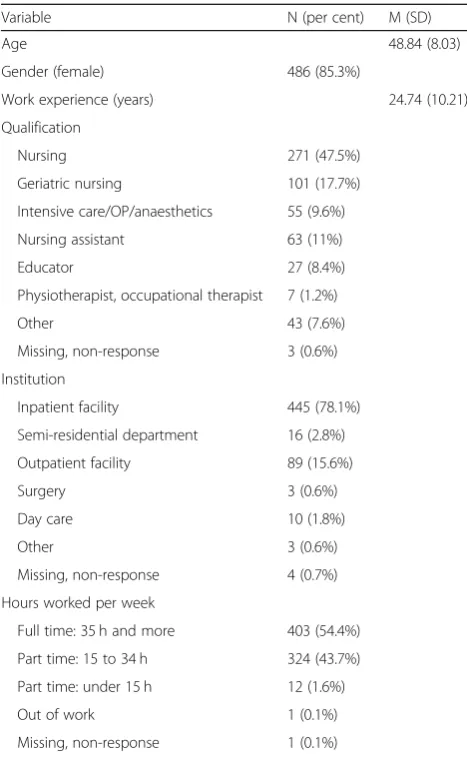Screen dimensions: 467x757
Task: Select the Out of work row label
Action: coord(56,715)
